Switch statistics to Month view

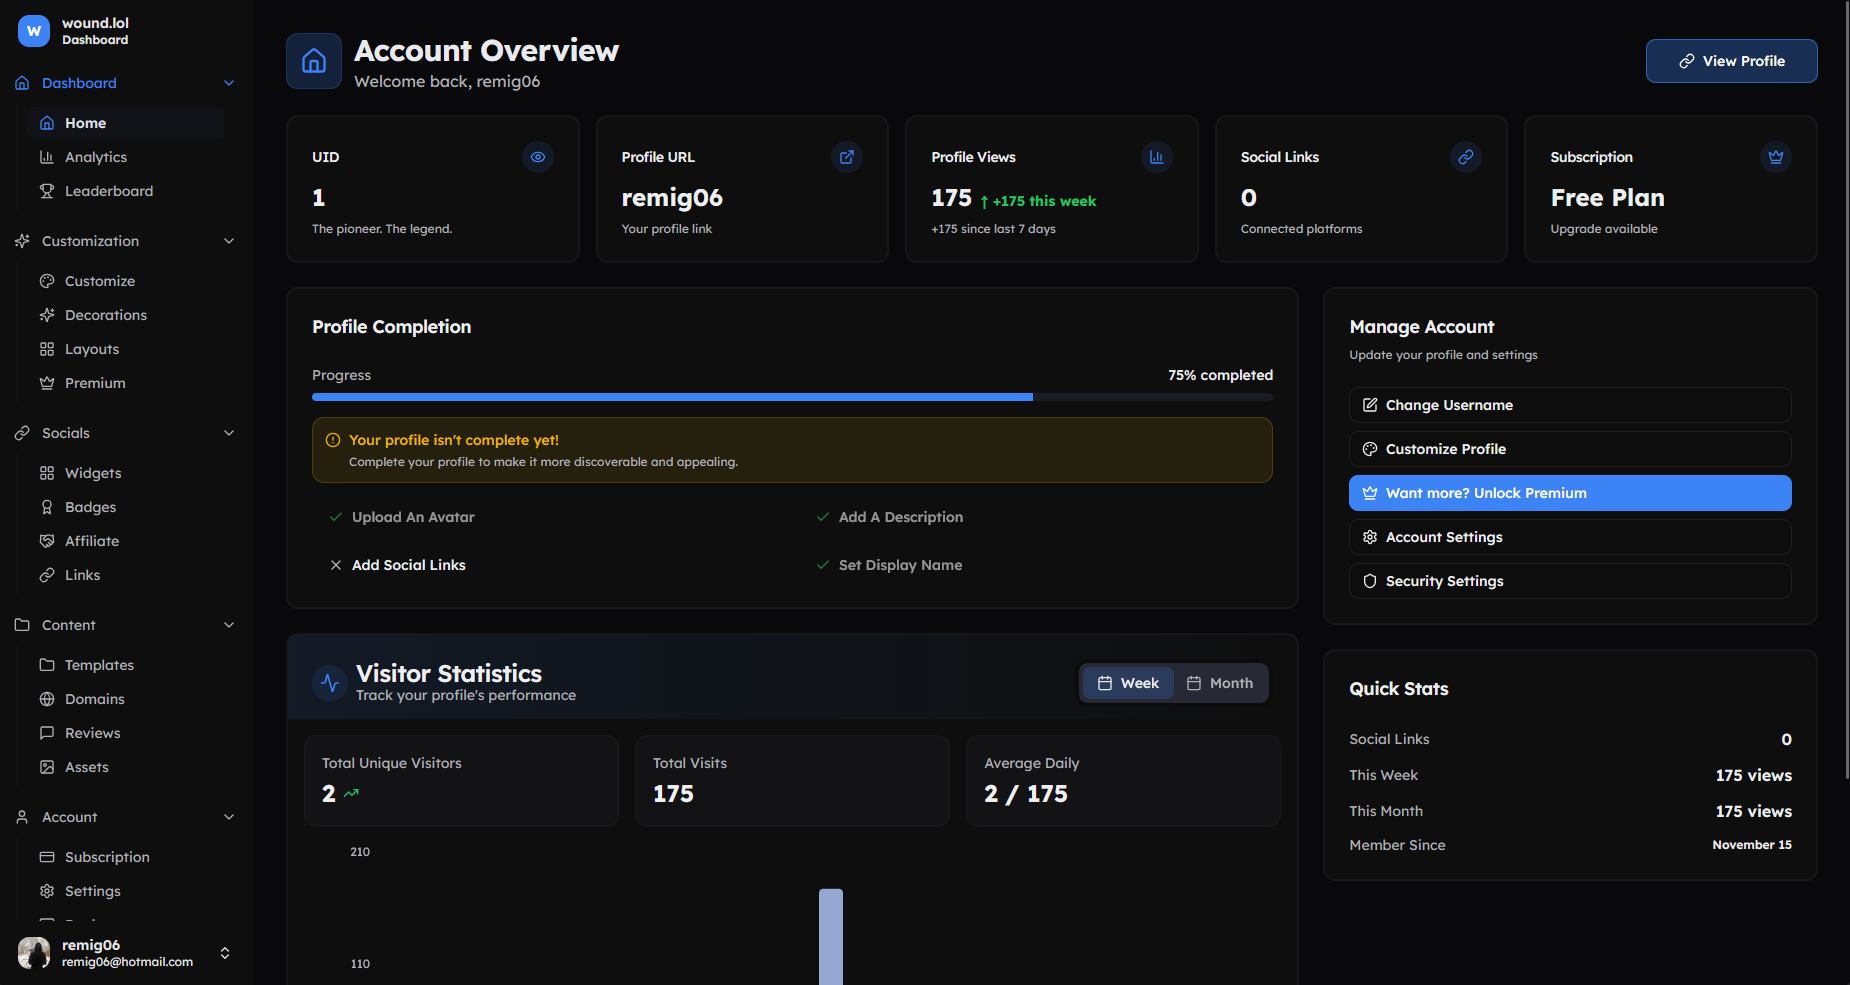click(x=1220, y=683)
